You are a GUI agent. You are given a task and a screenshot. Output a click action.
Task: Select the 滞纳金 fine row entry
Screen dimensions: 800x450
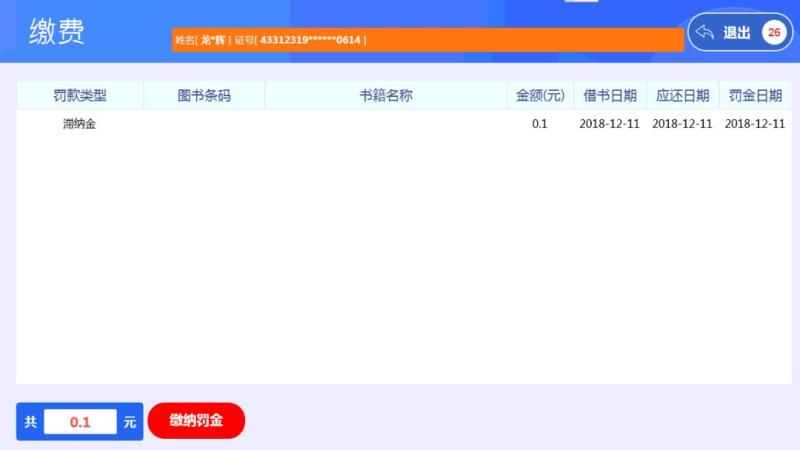tap(79, 124)
